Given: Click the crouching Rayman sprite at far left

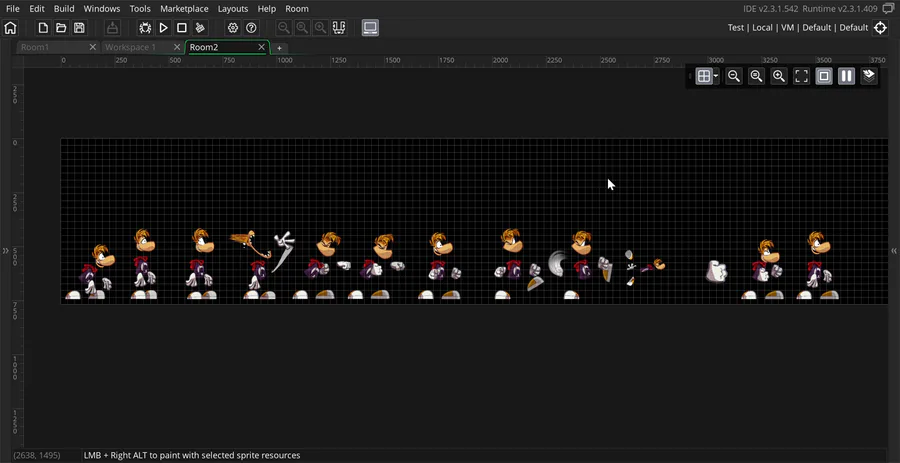Looking at the screenshot, I should click(x=91, y=272).
